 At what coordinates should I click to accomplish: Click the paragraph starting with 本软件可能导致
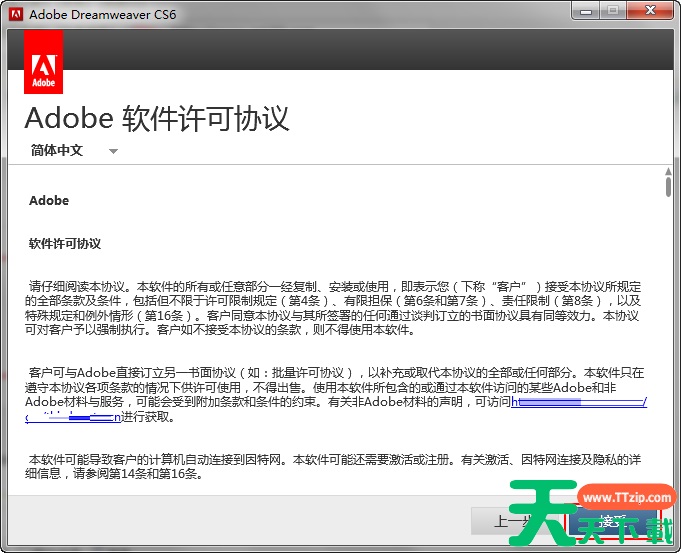(x=335, y=467)
